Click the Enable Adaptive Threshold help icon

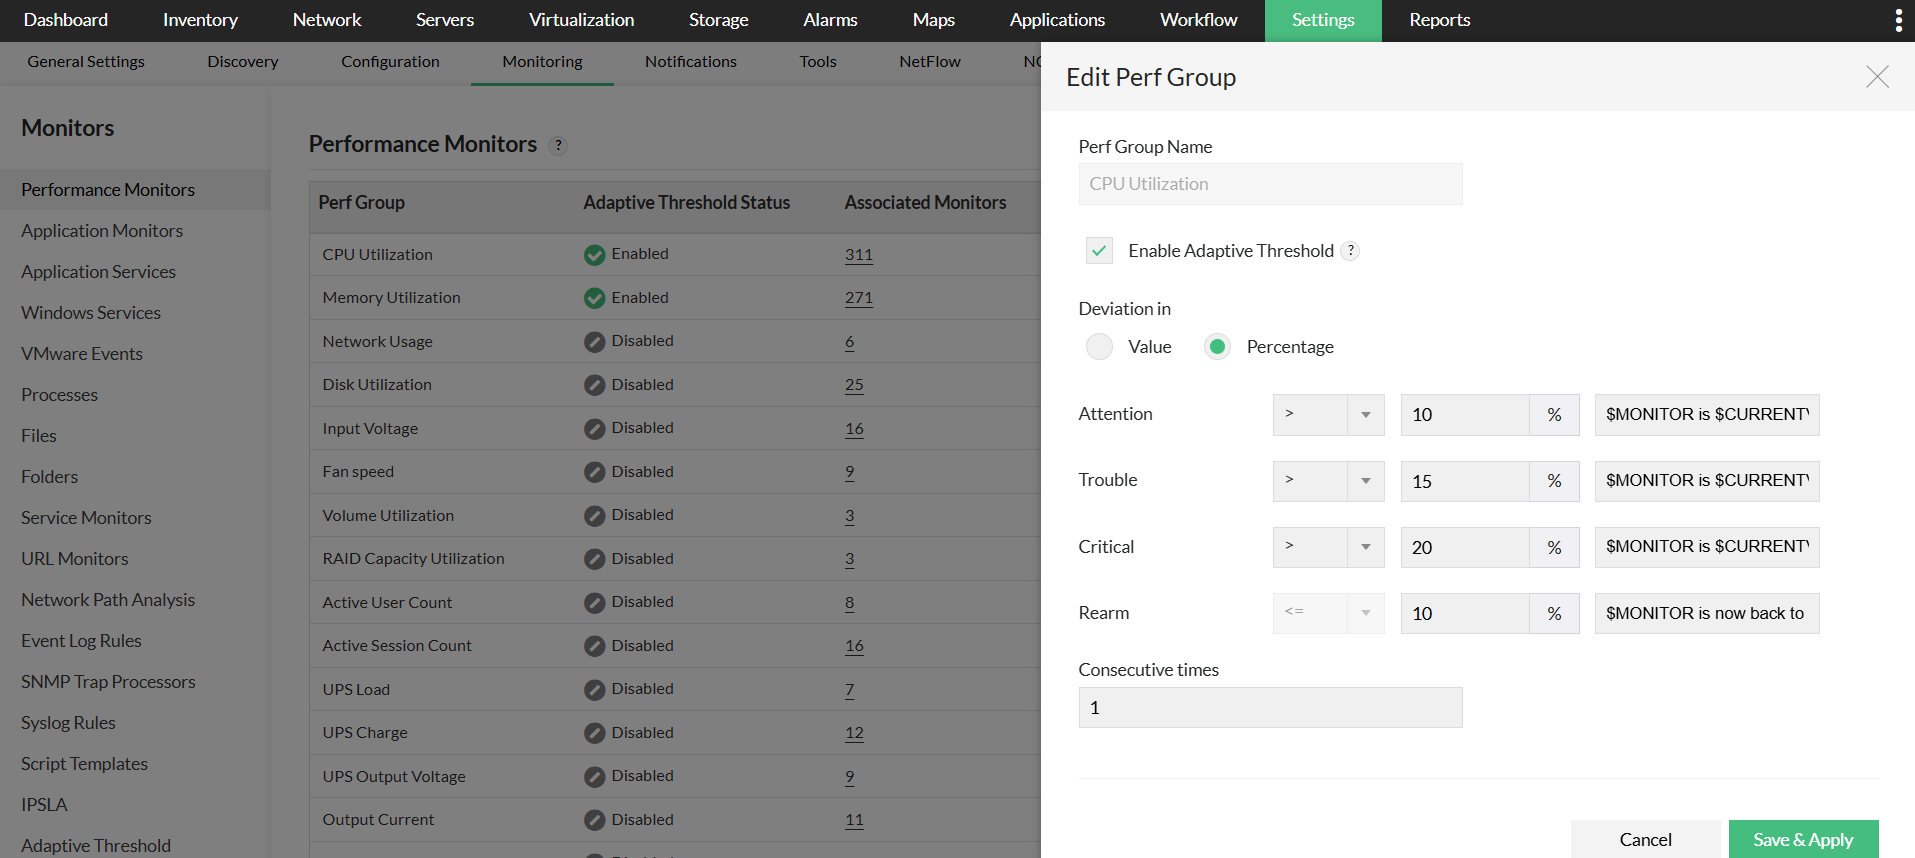tap(1350, 251)
